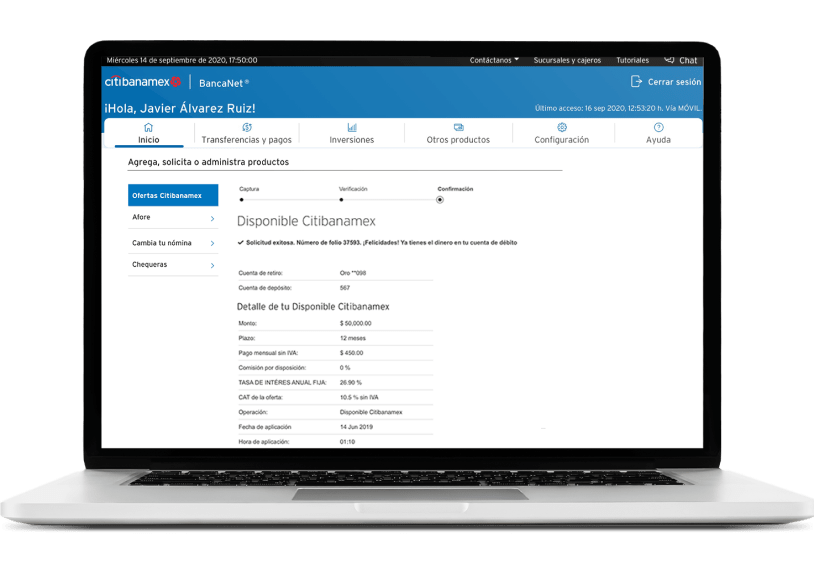Viewport: 814px width, 570px height.
Task: Click the Plazo value 12 meses
Action: click(353, 338)
